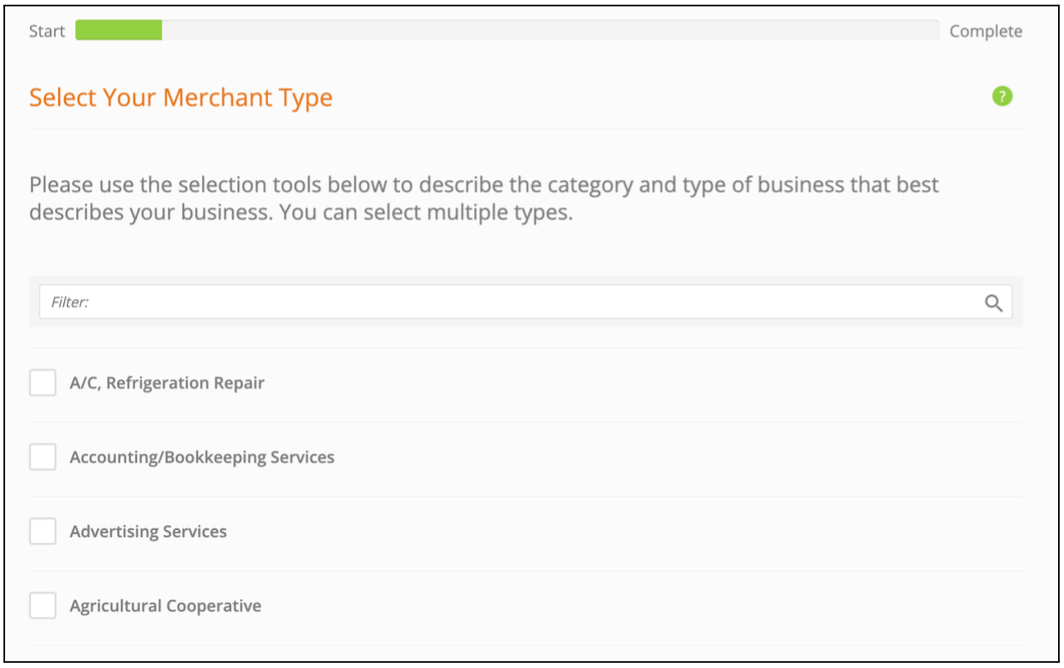Image resolution: width=1064 pixels, height=668 pixels.
Task: Click the green filled portion of progress bar
Action: 119,30
